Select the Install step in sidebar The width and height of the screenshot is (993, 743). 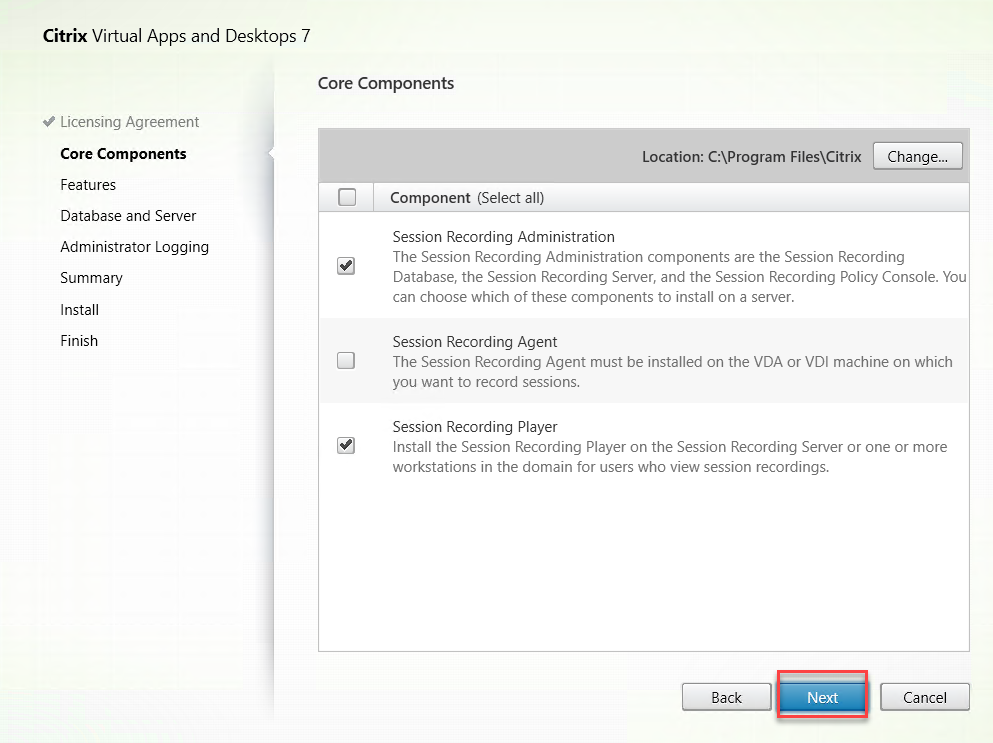click(79, 309)
